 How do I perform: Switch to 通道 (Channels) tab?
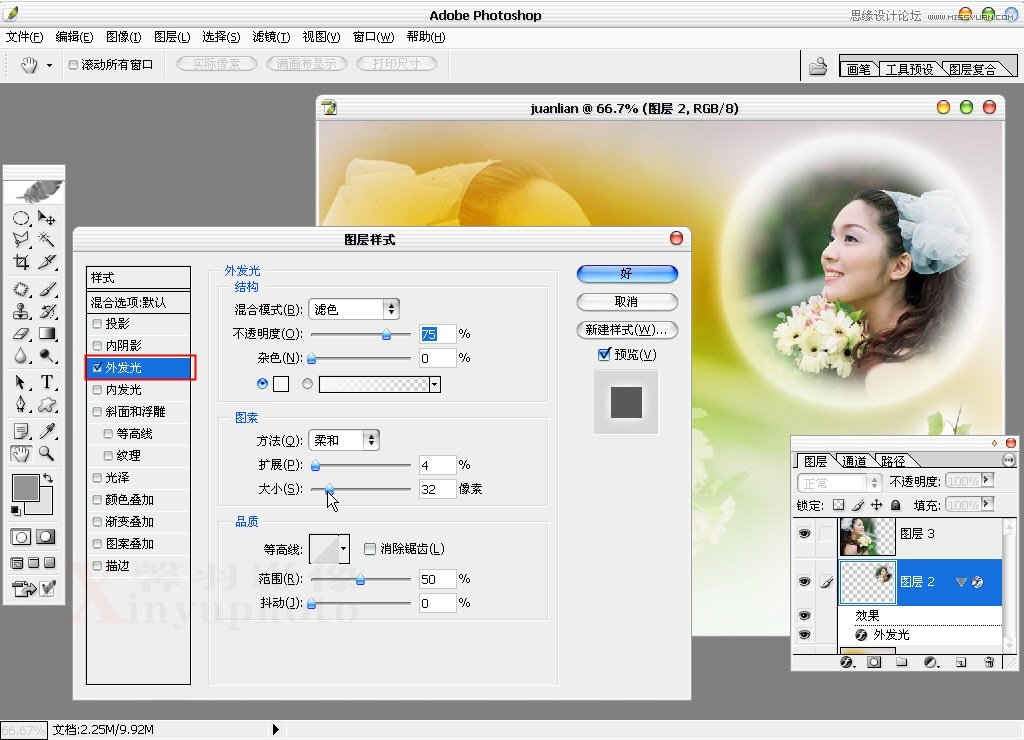tap(854, 461)
